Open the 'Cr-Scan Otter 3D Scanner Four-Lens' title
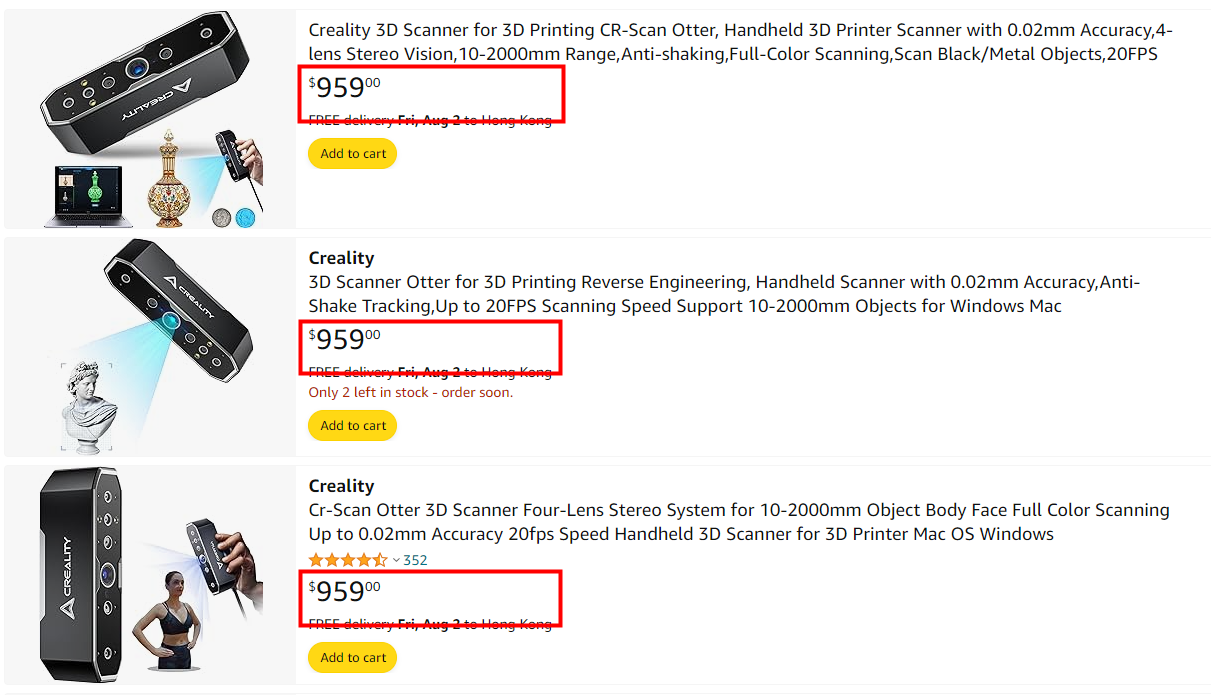The image size is (1211, 695). tap(739, 522)
